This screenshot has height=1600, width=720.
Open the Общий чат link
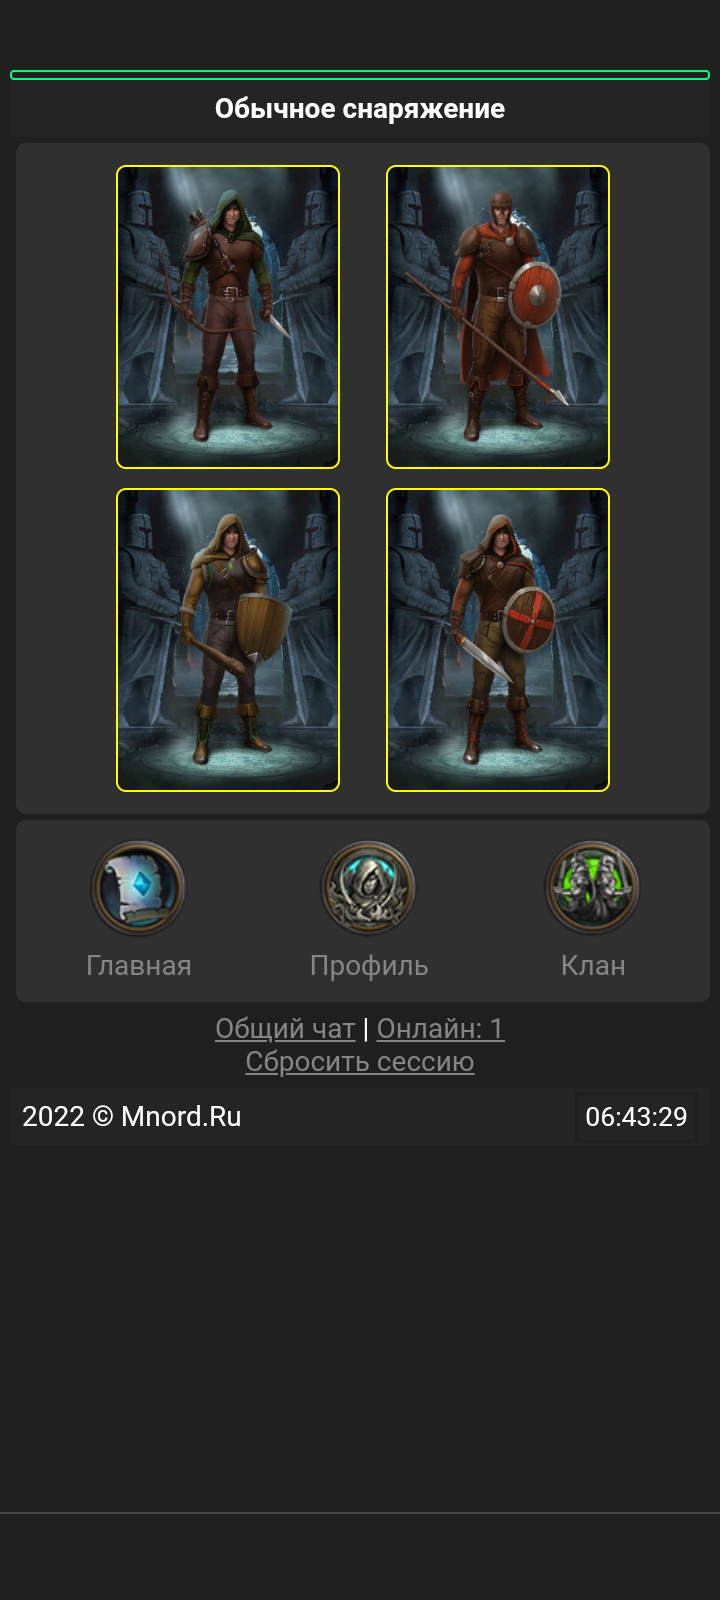tap(285, 1028)
